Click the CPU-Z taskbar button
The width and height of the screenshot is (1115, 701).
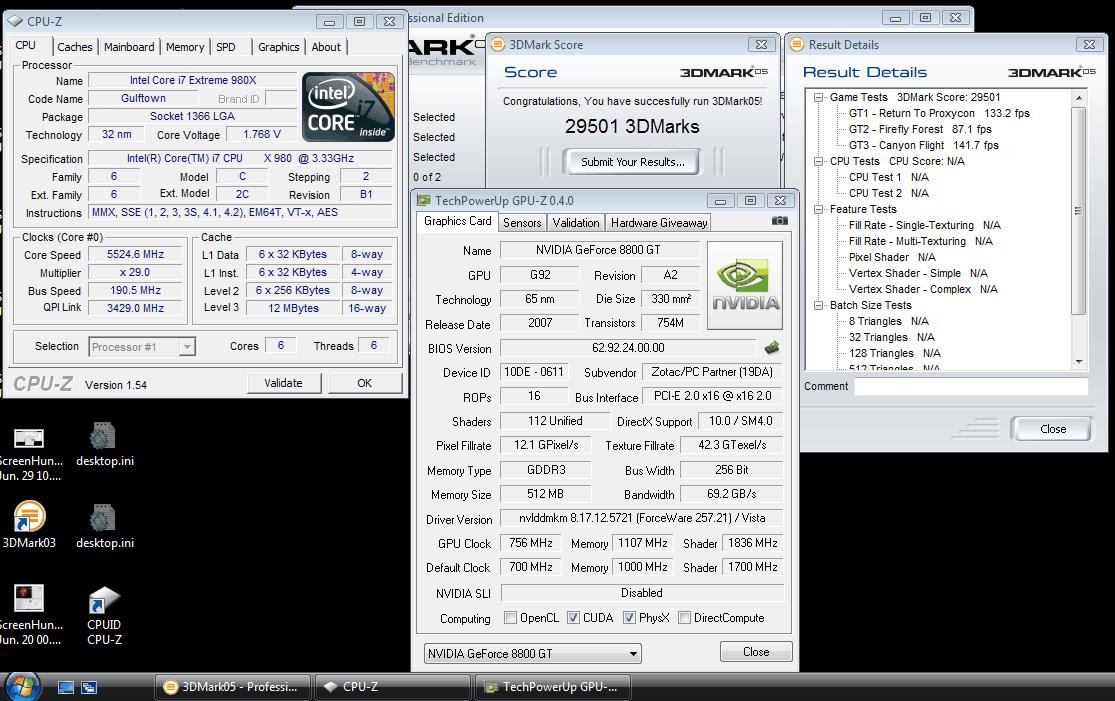pyautogui.click(x=393, y=687)
